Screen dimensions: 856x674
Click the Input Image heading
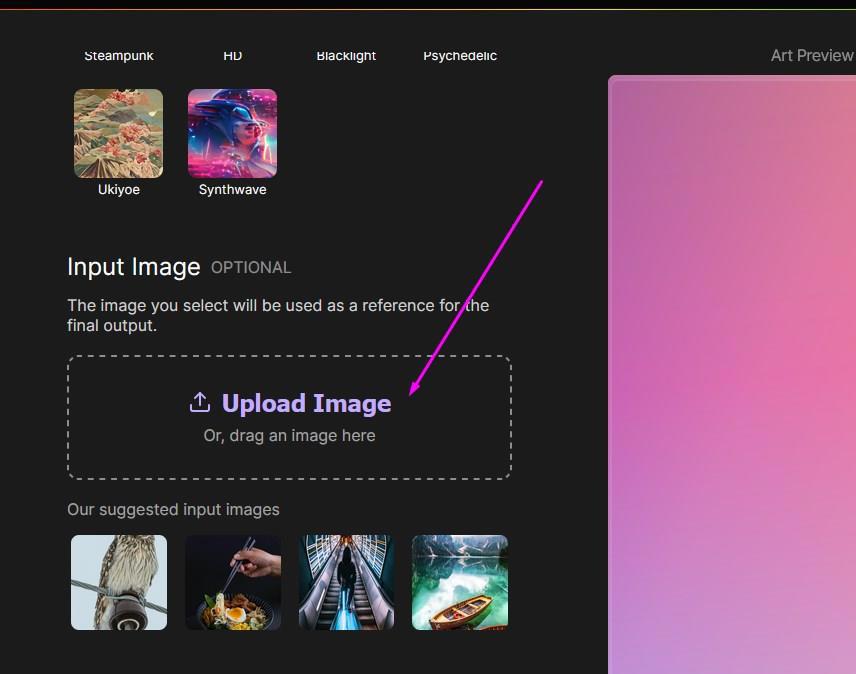(134, 267)
